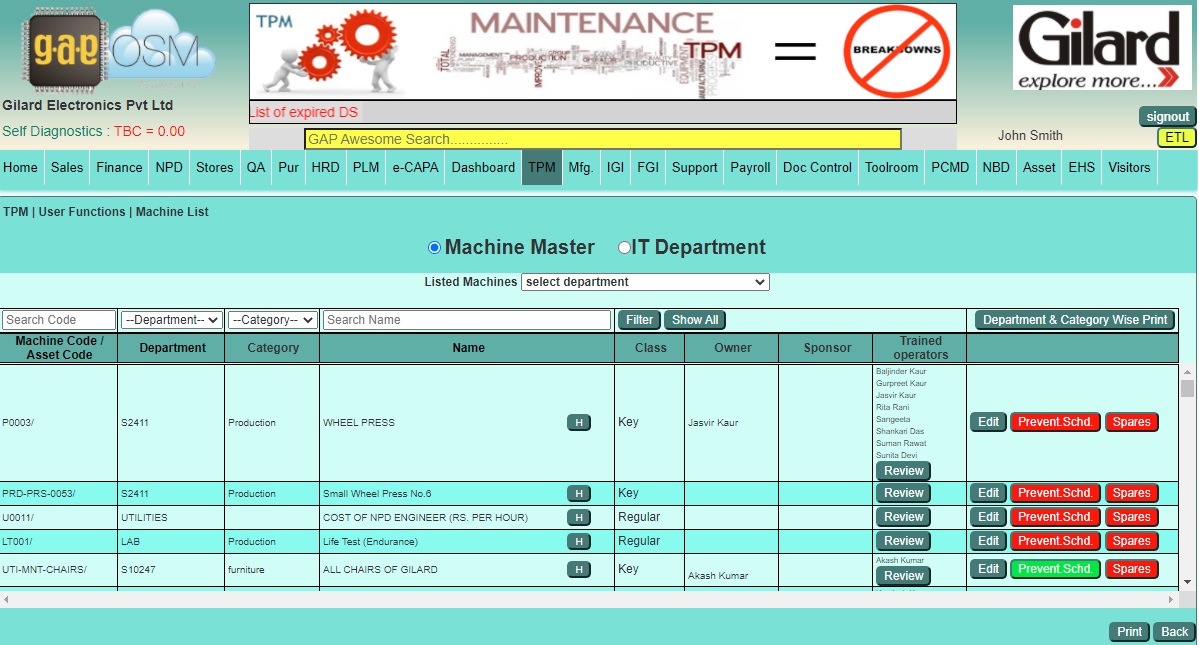Image resolution: width=1199 pixels, height=645 pixels.
Task: Click the TPM maintenance banner image
Action: (x=602, y=51)
